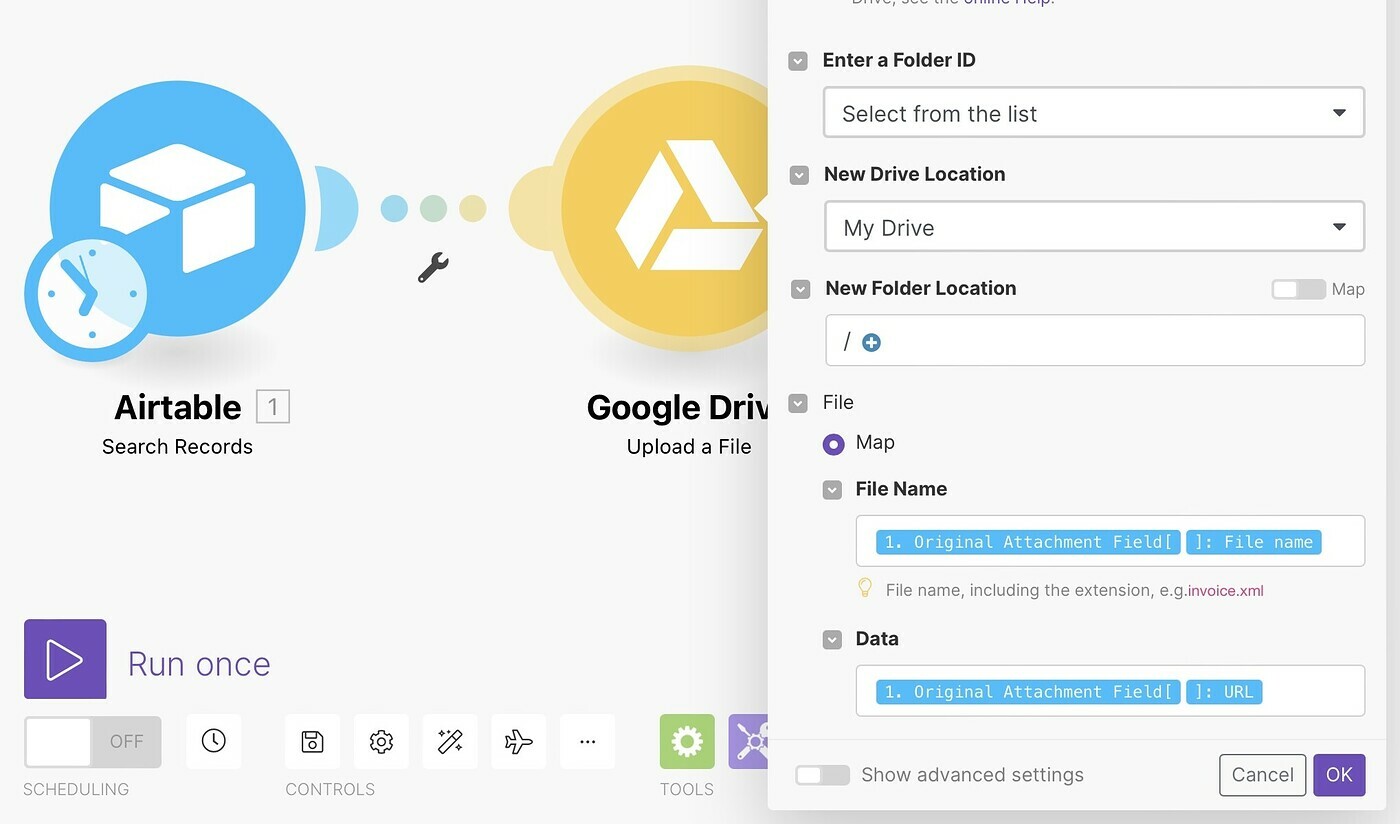Click the auto-align magic wand icon
1400x824 pixels.
(450, 741)
